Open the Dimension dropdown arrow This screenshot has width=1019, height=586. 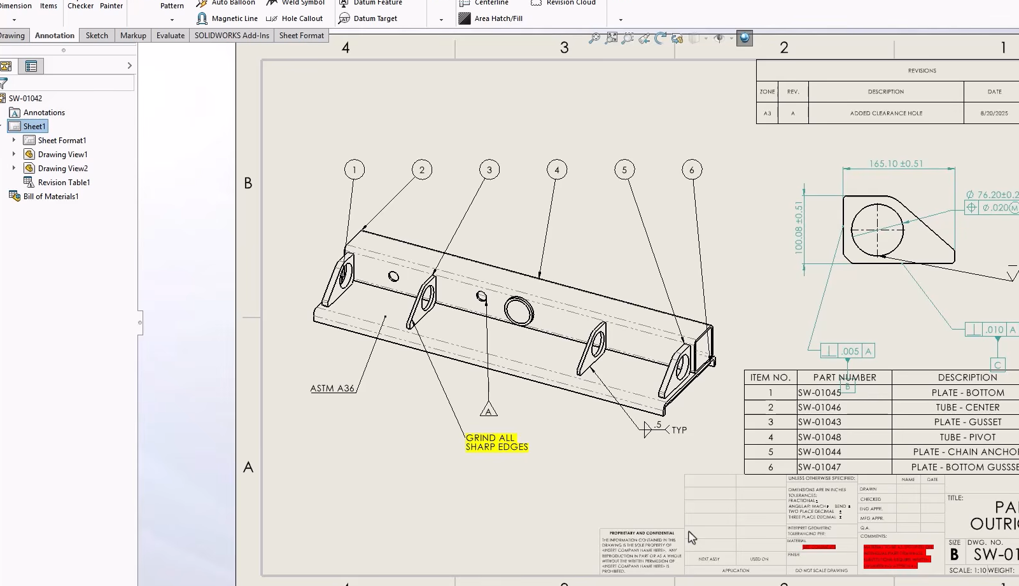14,19
